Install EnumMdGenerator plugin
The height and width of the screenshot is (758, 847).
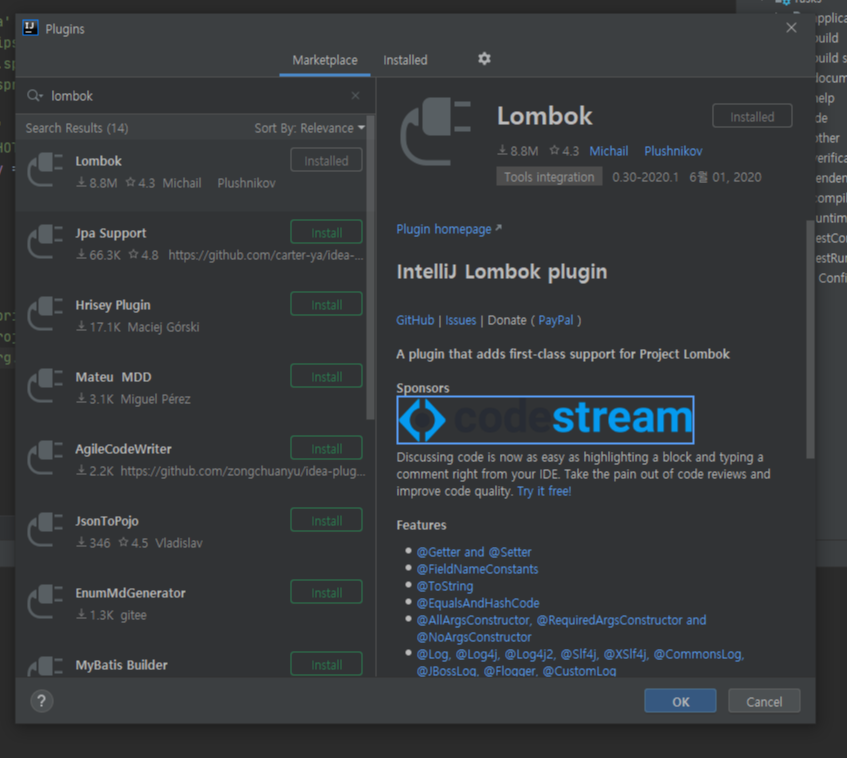(x=326, y=592)
